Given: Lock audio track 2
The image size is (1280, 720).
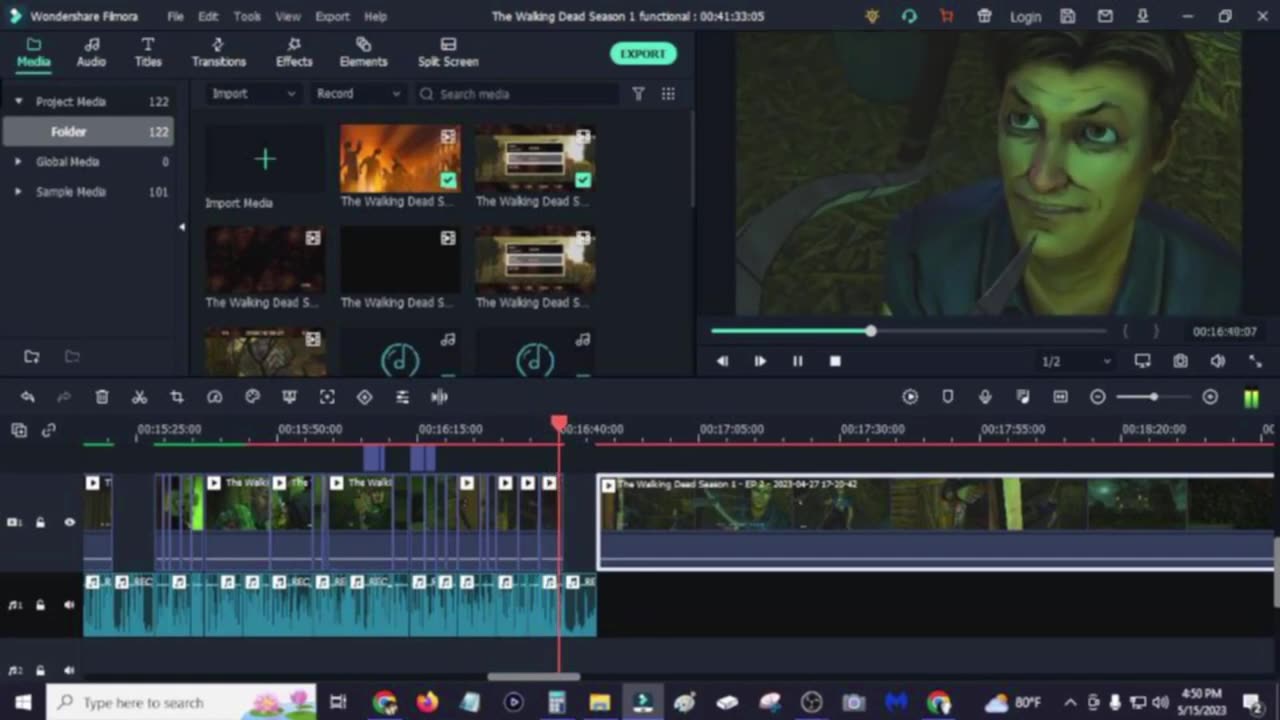Looking at the screenshot, I should coord(40,671).
